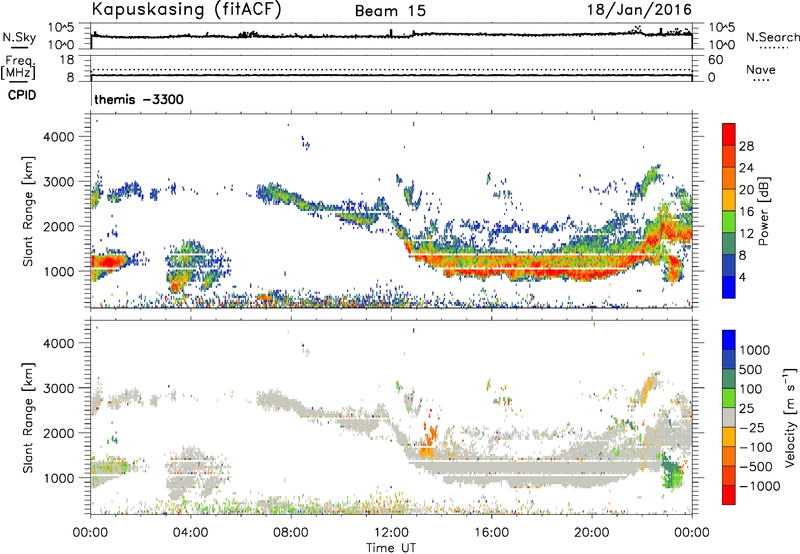This screenshot has width=800, height=554.
Task: Select 'Slant Range [km]' label of velocity panel
Action: tap(28, 418)
